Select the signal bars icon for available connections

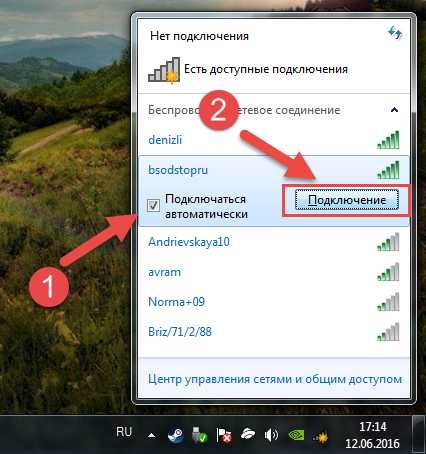164,69
